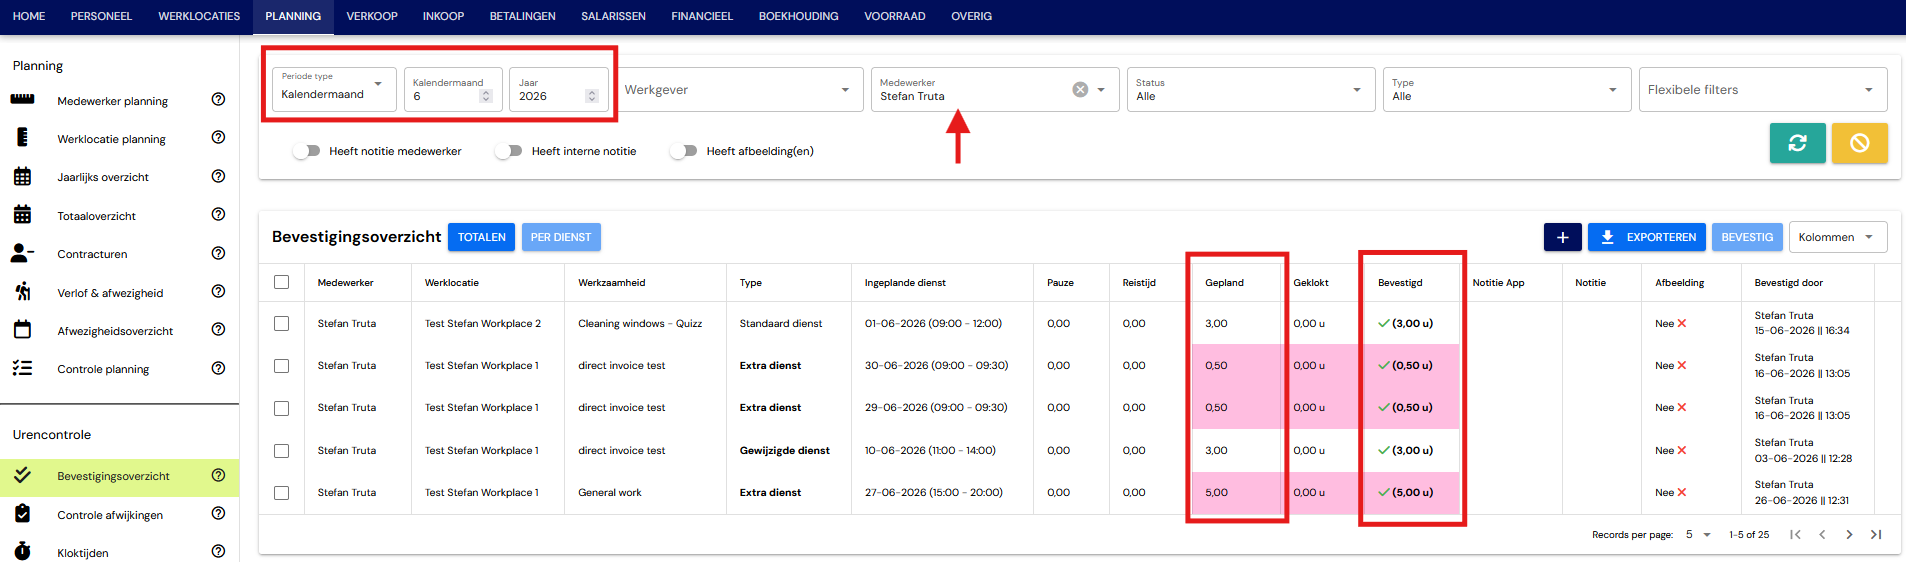This screenshot has width=1906, height=562.
Task: Click the PER DIENST button
Action: [x=561, y=237]
